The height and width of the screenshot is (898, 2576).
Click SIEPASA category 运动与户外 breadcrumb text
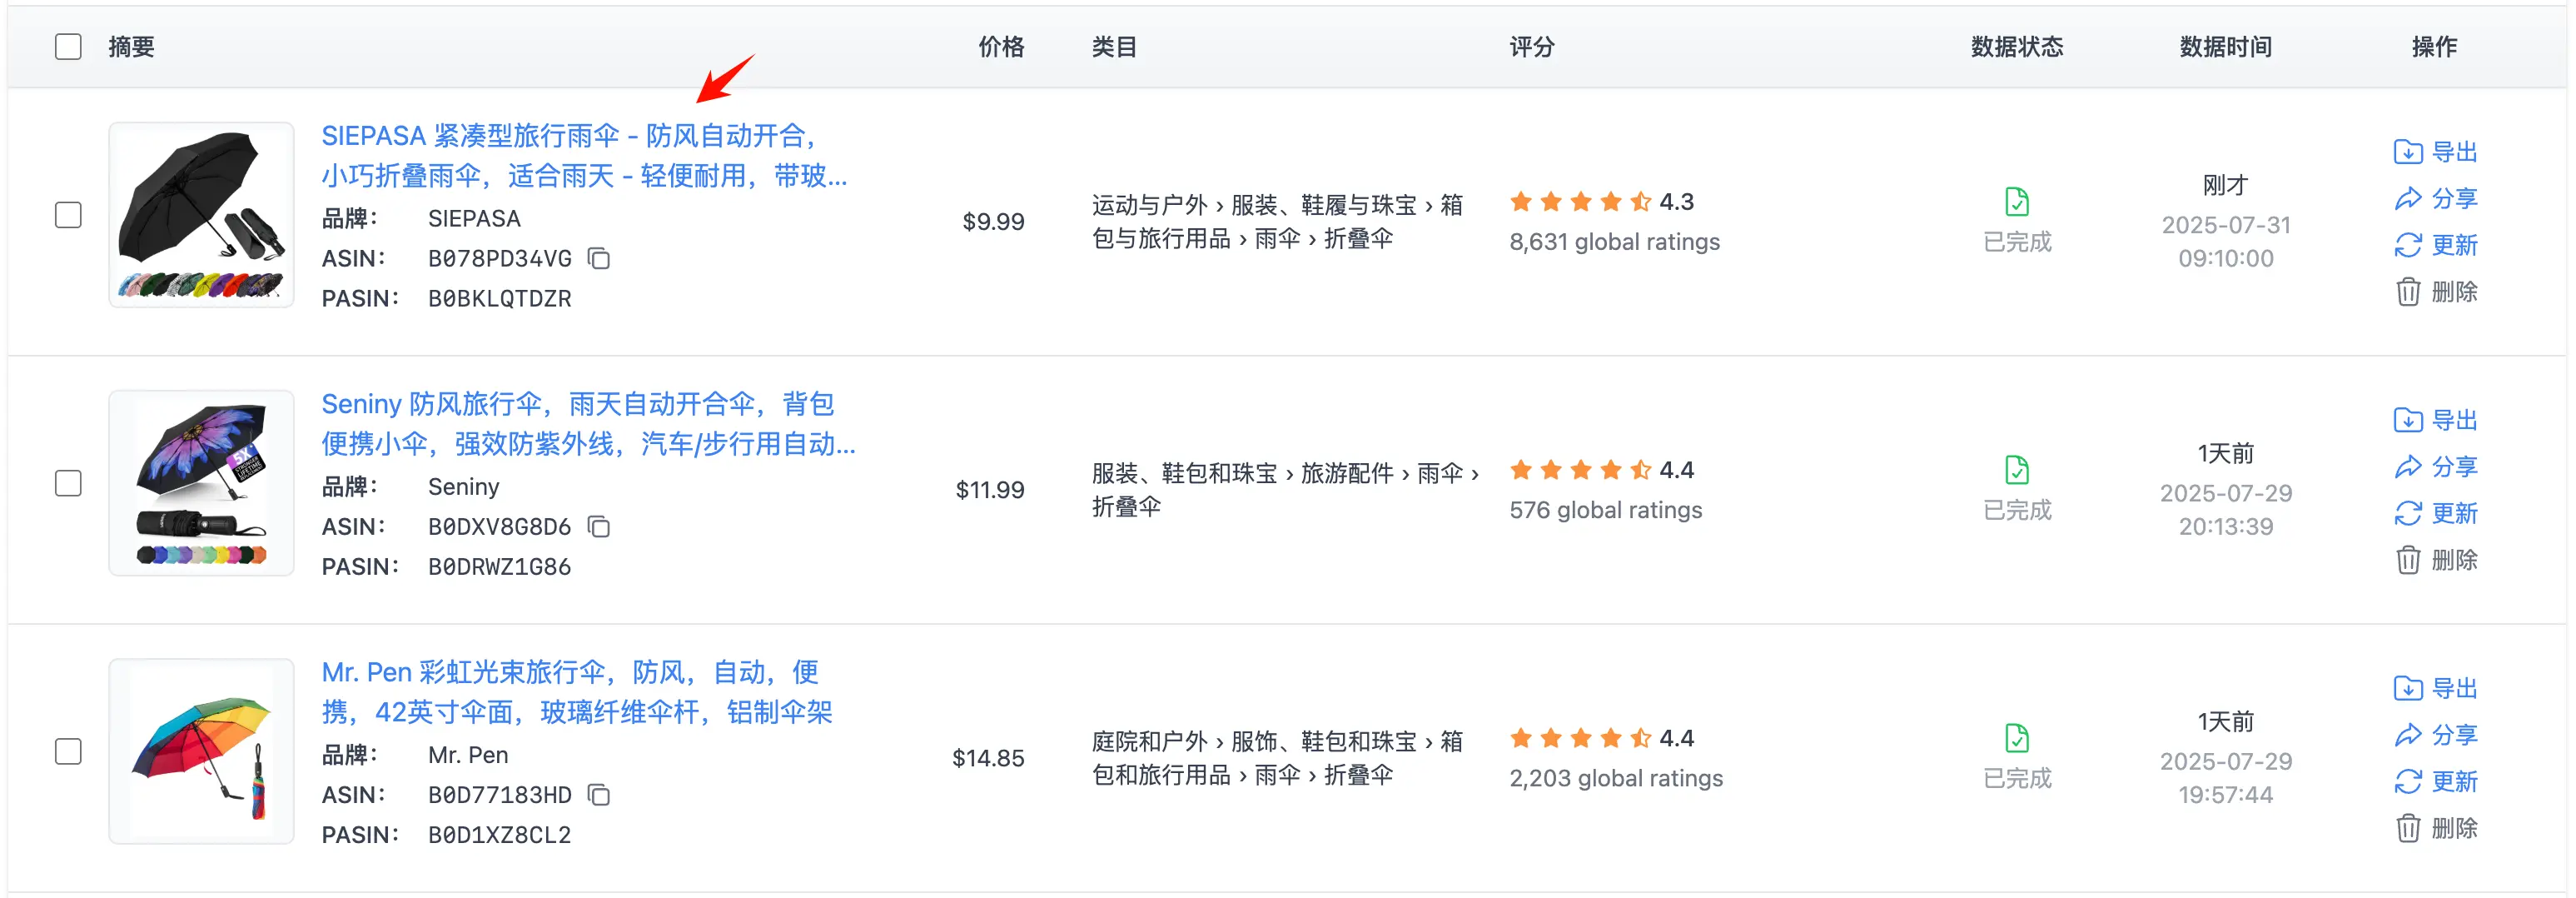(1149, 205)
